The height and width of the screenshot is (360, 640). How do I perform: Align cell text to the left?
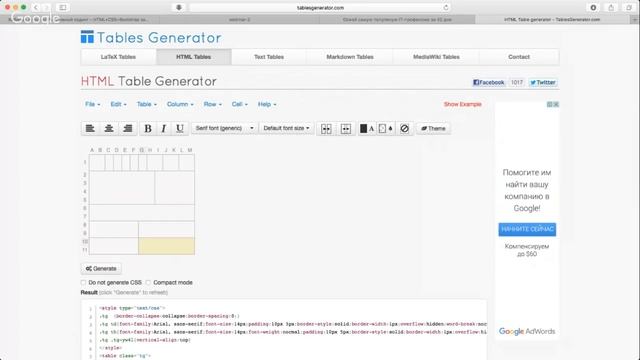click(x=90, y=129)
